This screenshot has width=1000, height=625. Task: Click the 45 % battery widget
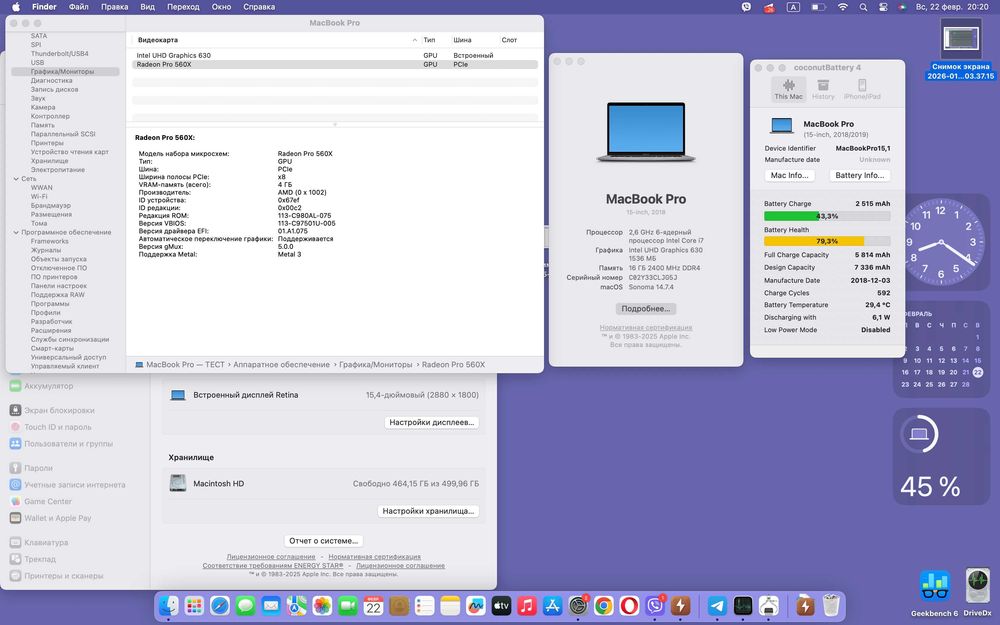point(941,457)
